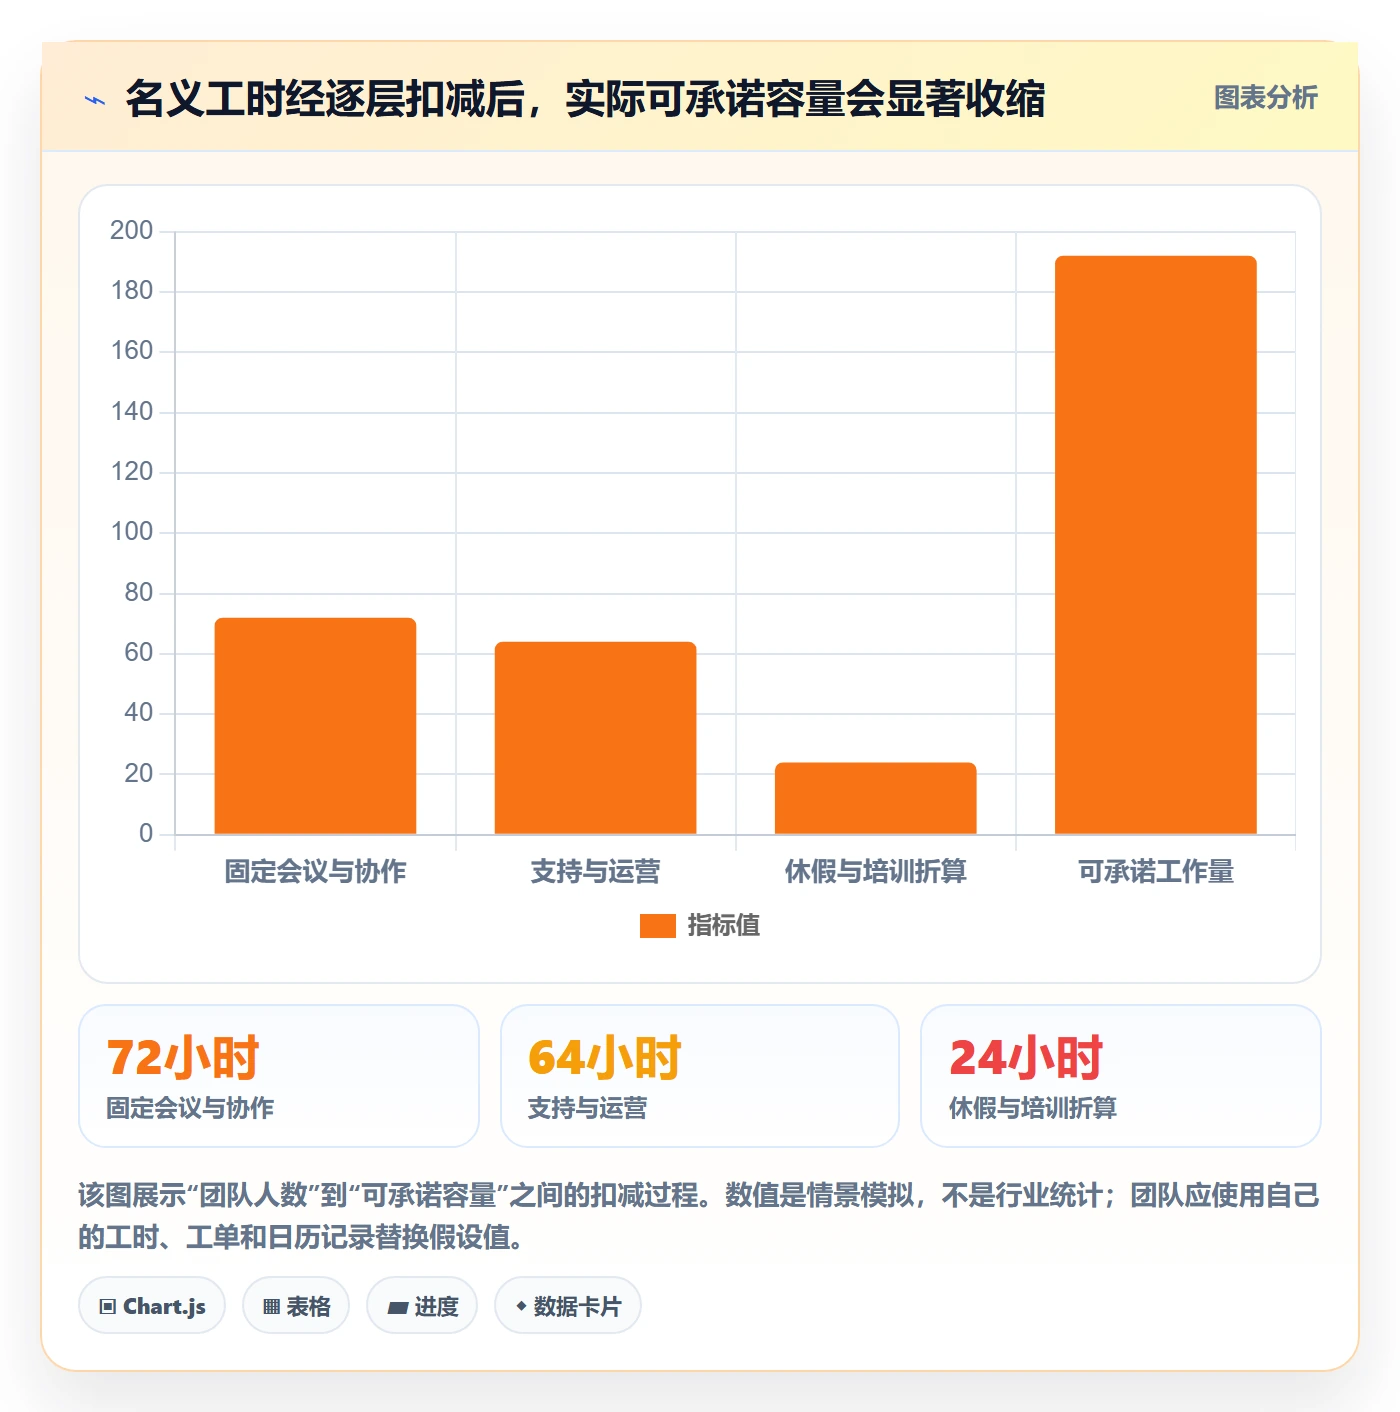Screen dimensions: 1400x1412
Task: Select the 休假与培训折算 bar in chart
Action: click(x=875, y=798)
